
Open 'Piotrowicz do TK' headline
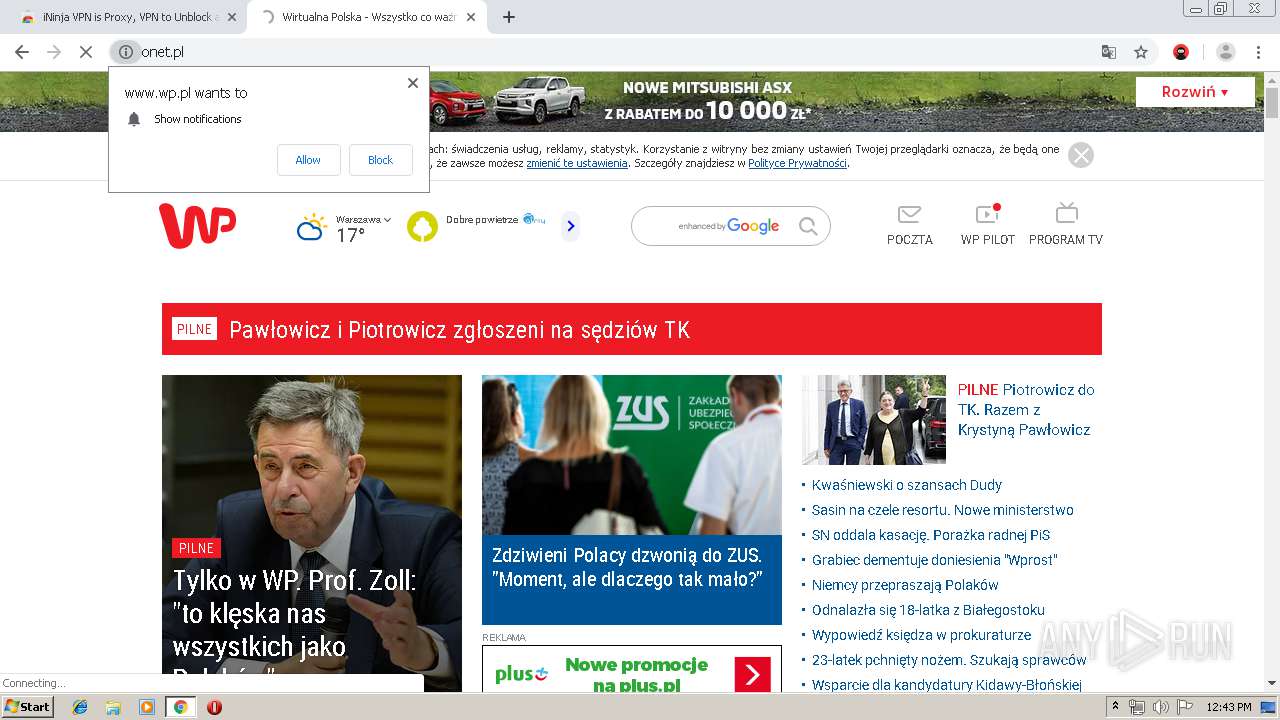point(1026,410)
